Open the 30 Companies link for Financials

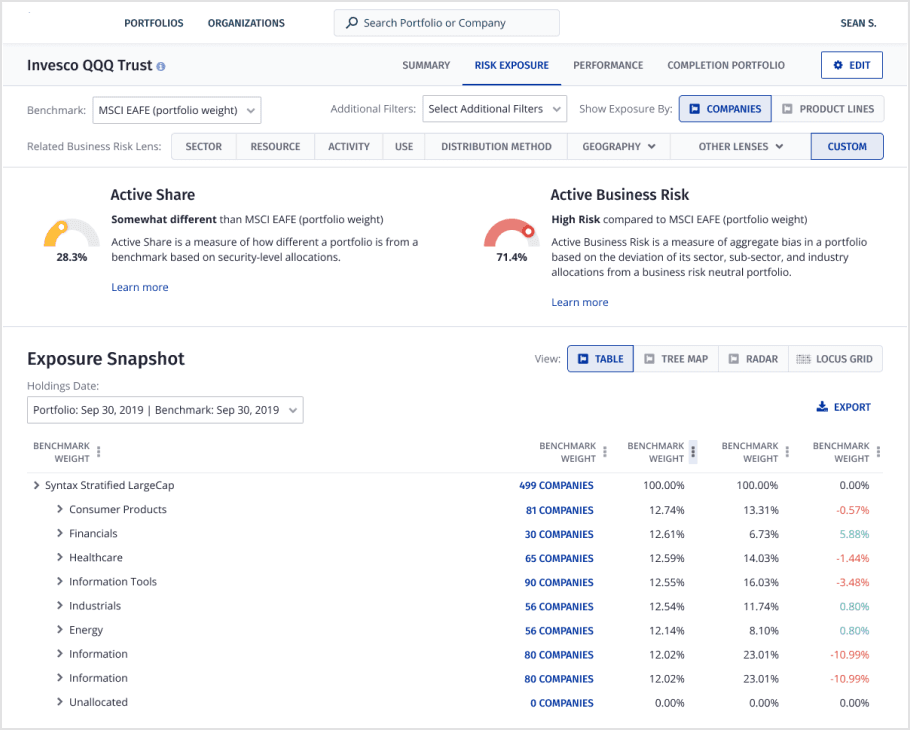tap(559, 534)
